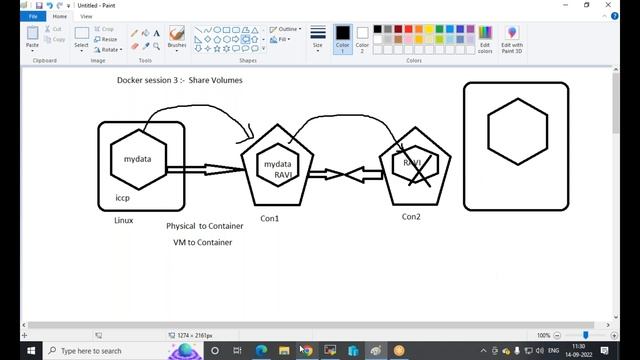Select the Pencil tool

pyautogui.click(x=134, y=33)
